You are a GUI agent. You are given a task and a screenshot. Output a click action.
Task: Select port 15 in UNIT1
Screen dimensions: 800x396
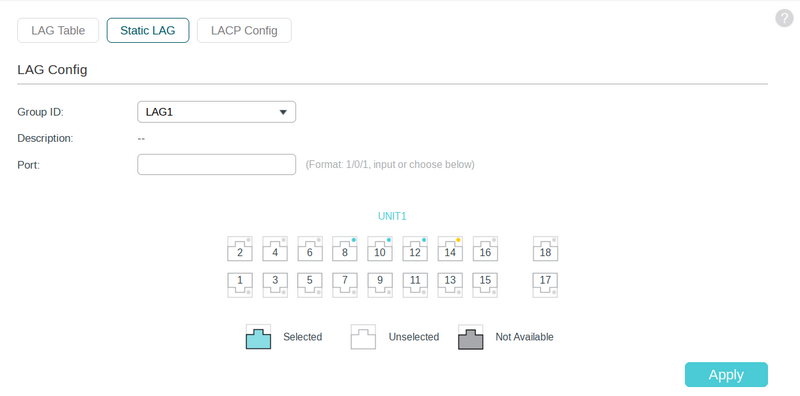click(x=485, y=285)
